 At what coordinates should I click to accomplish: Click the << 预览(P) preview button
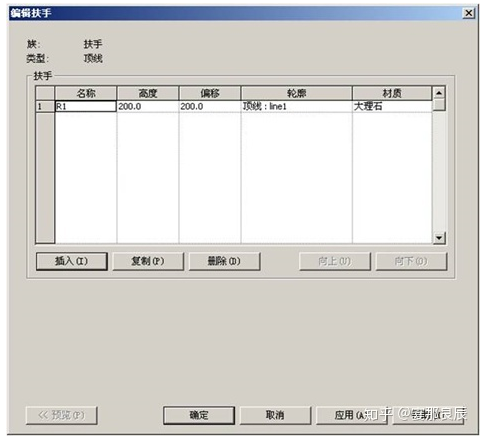62,415
